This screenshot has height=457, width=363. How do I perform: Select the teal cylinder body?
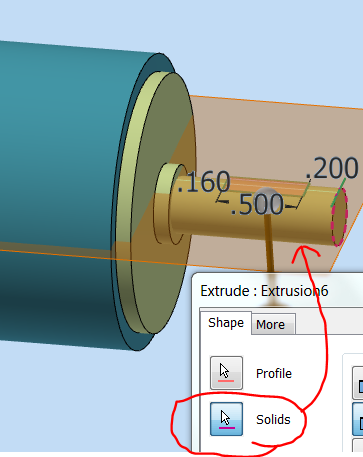click(x=67, y=193)
